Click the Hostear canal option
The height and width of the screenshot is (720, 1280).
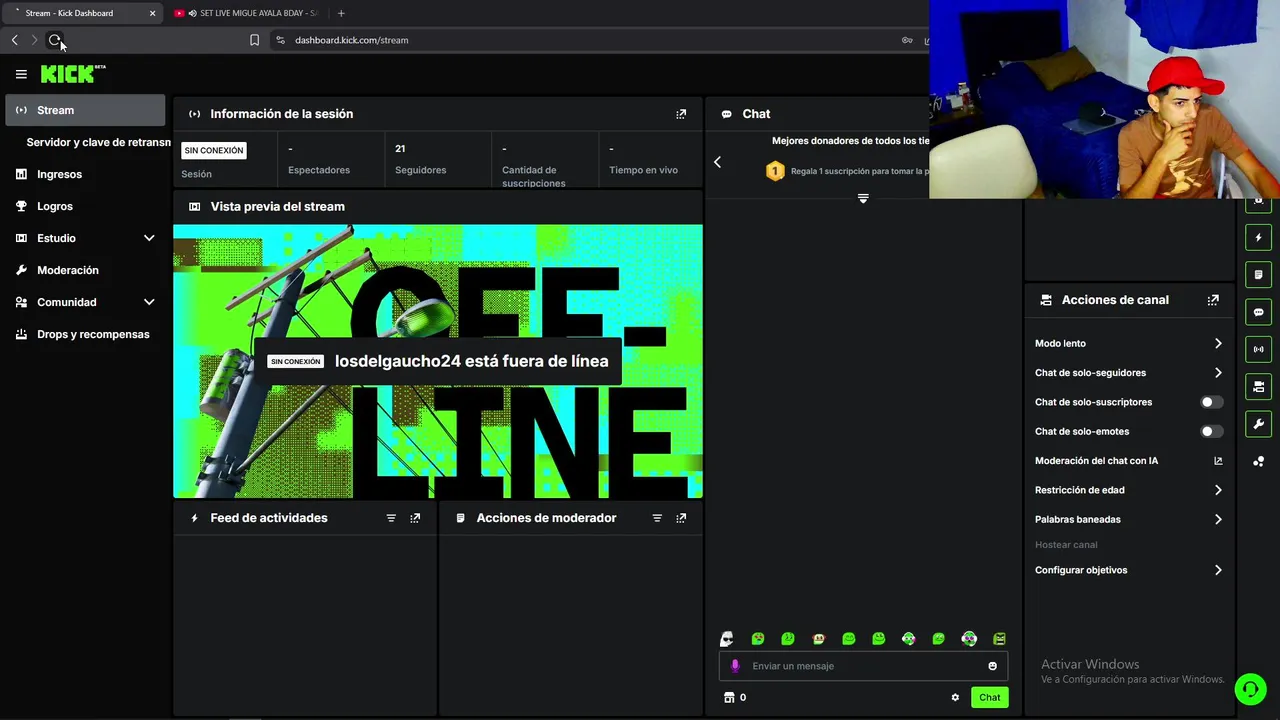[1066, 545]
